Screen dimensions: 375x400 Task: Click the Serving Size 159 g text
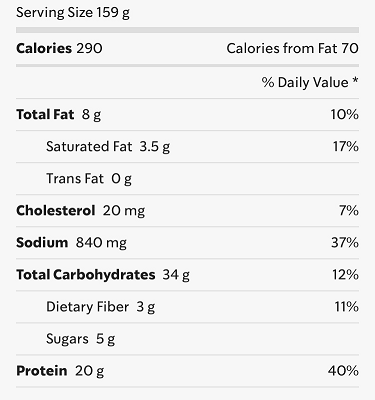73,13
